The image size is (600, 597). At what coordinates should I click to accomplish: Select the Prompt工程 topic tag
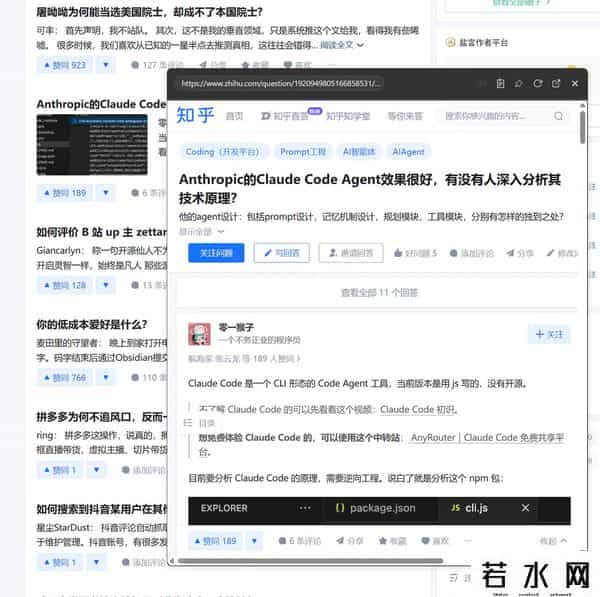(x=303, y=152)
